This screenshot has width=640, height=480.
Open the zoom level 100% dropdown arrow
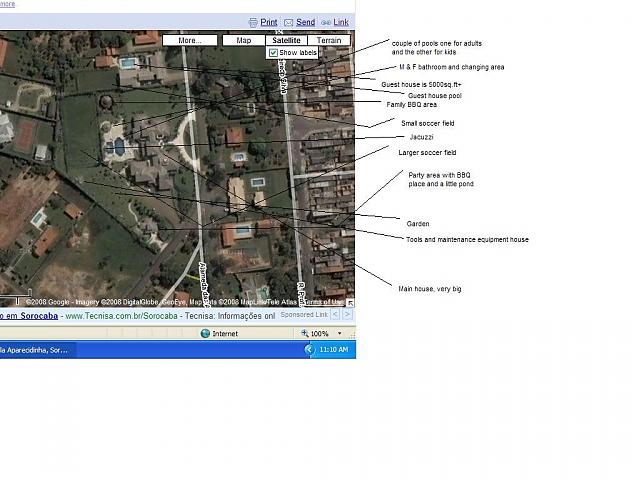[338, 334]
